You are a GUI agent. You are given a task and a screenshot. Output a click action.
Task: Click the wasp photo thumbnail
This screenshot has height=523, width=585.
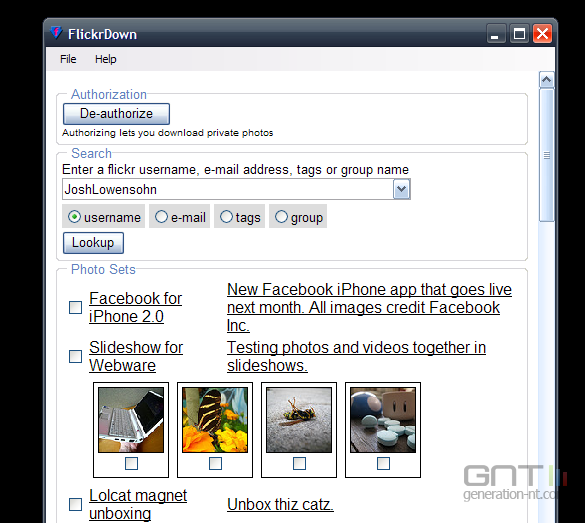click(x=299, y=420)
